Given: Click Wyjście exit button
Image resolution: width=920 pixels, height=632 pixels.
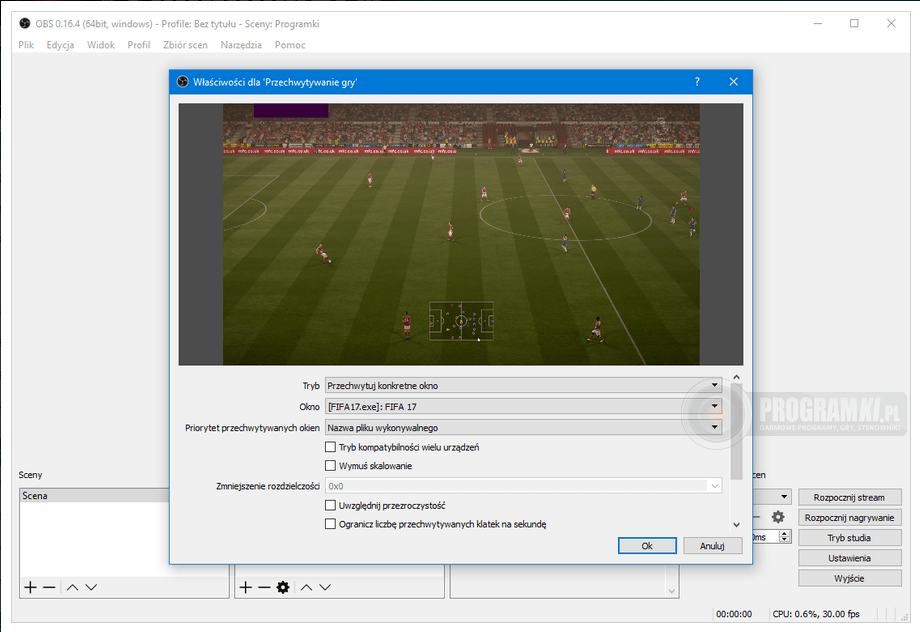Looking at the screenshot, I should click(850, 578).
